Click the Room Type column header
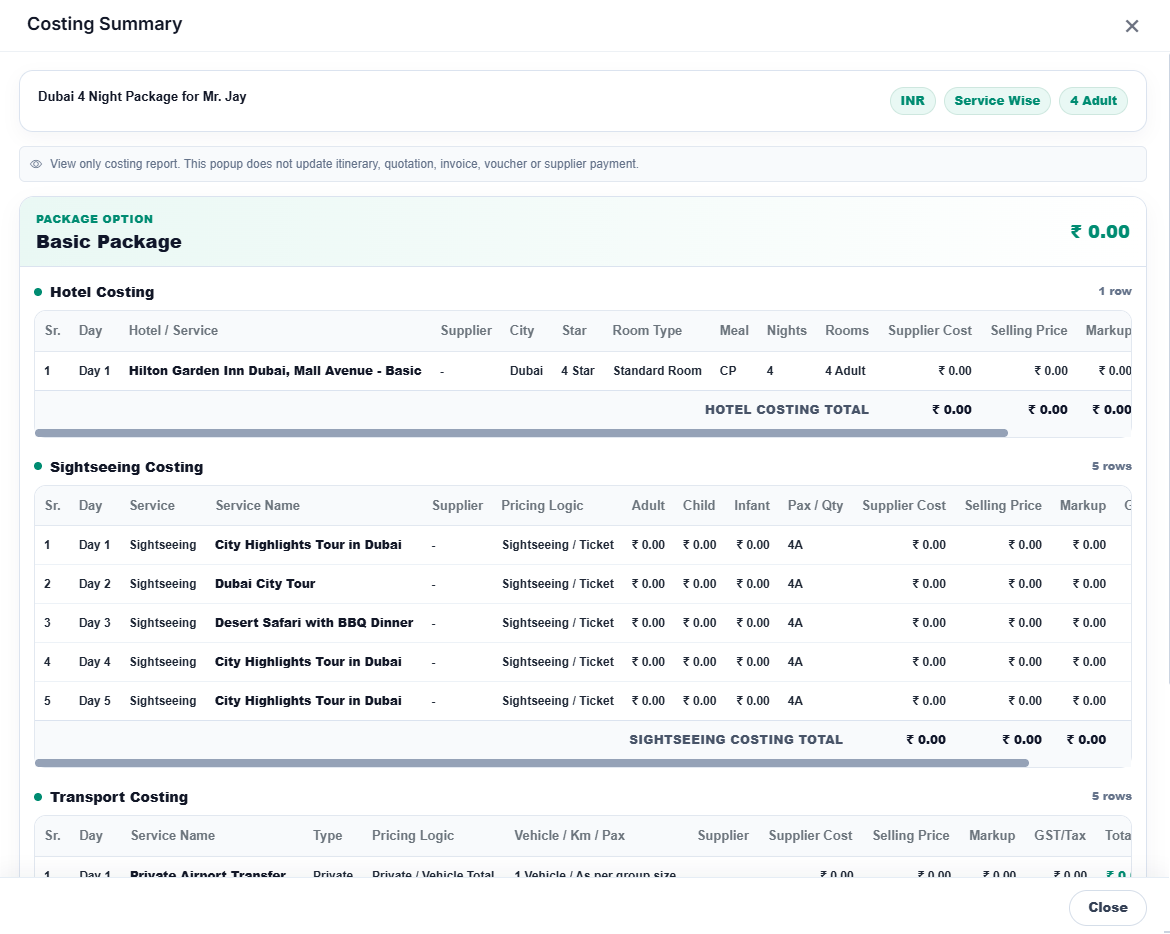1170x934 pixels. pos(647,330)
